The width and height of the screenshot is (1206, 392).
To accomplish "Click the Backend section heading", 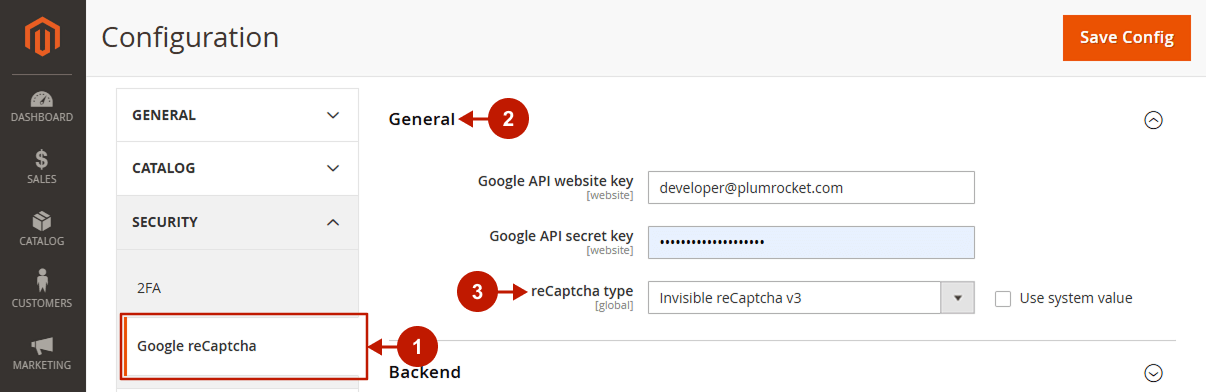I will 425,372.
